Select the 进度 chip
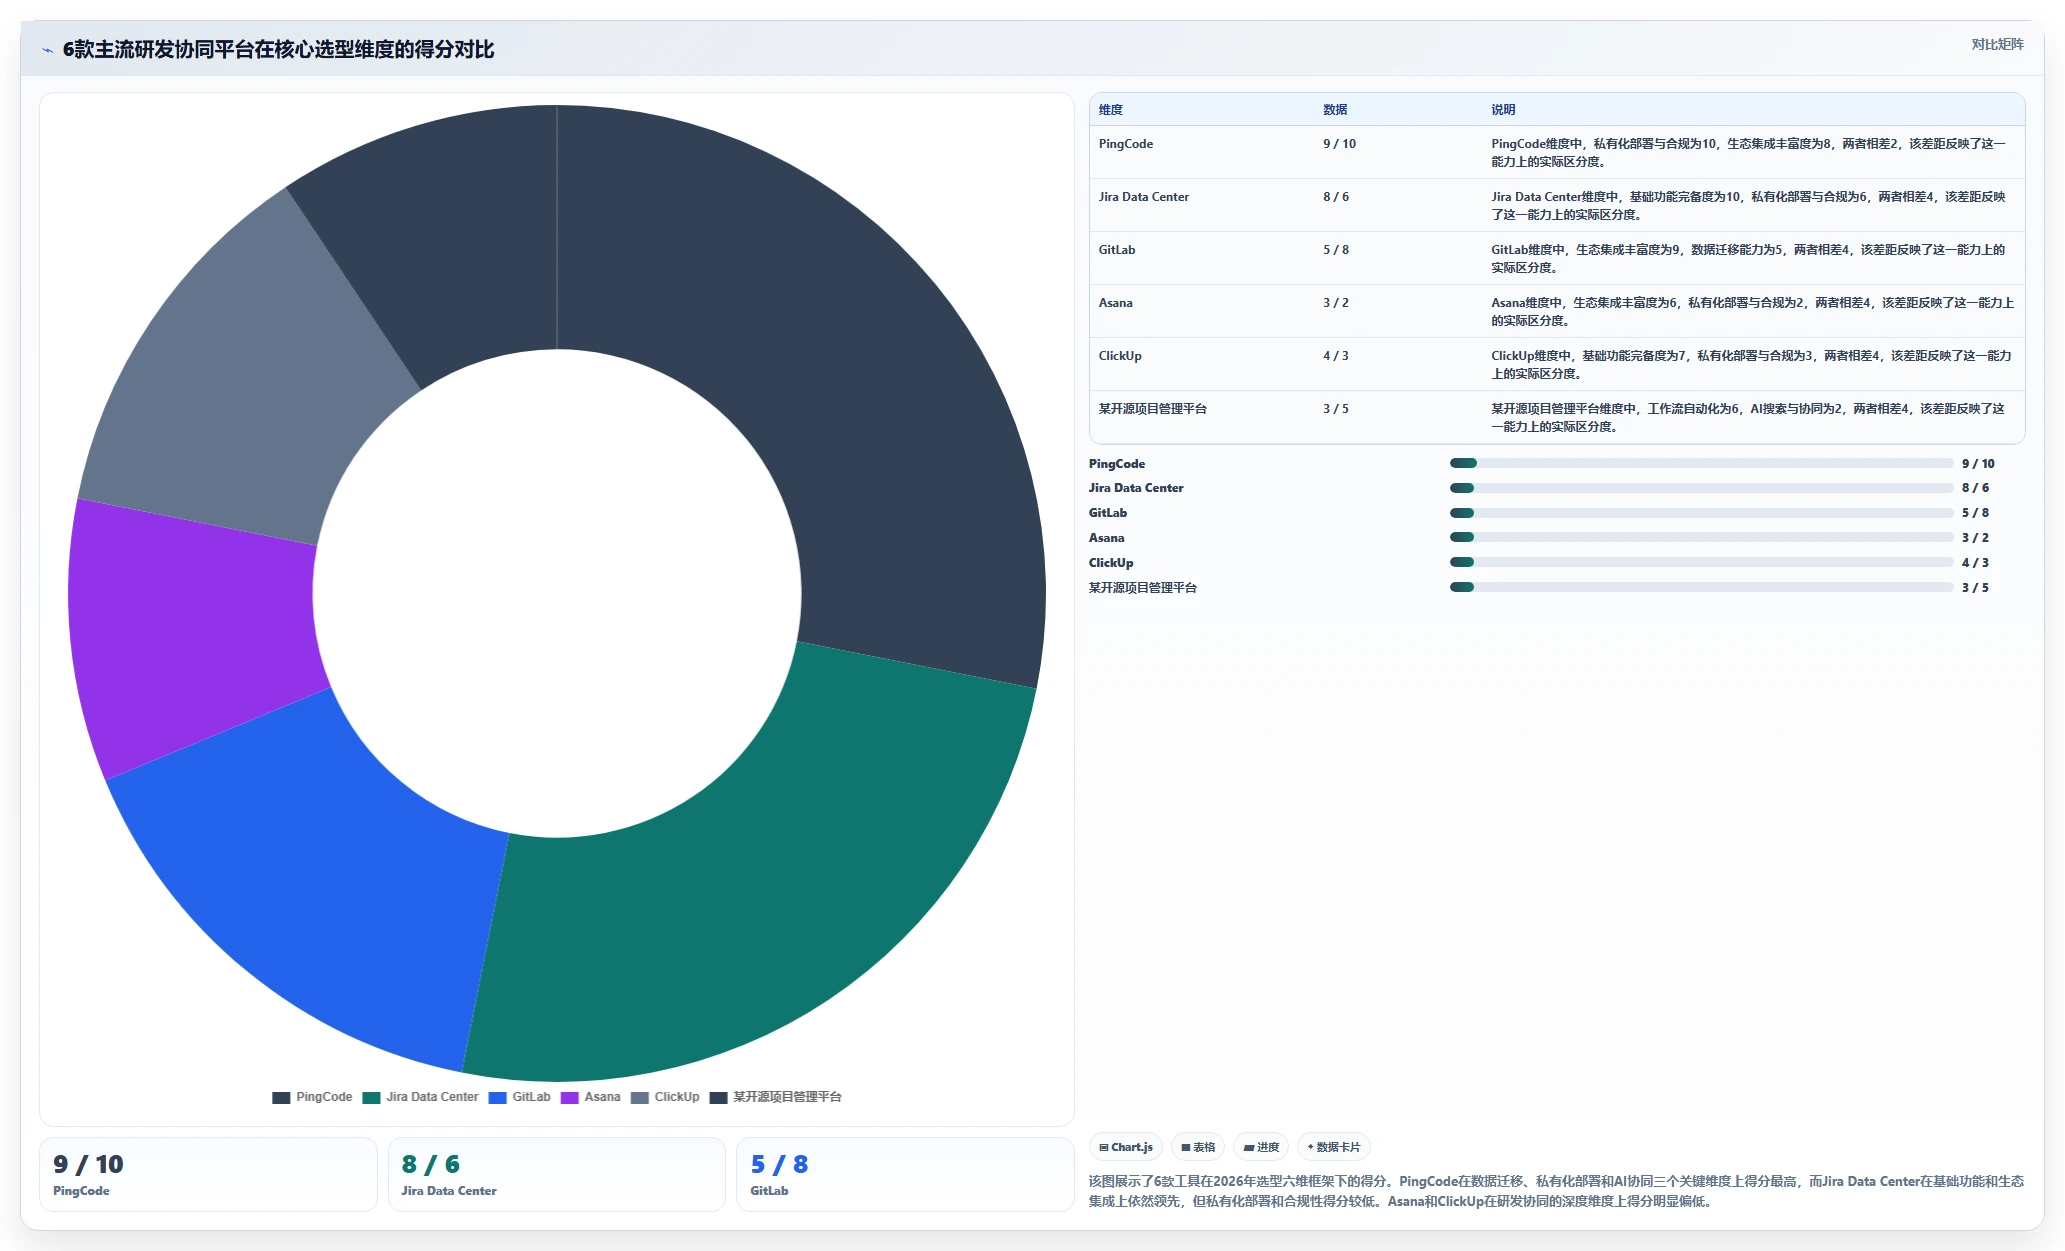2065x1251 pixels. pos(1261,1147)
